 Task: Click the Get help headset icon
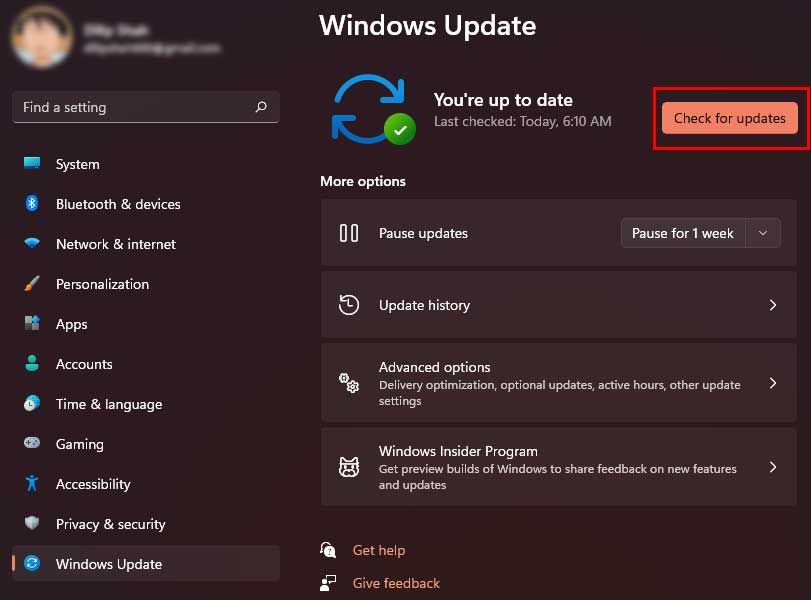[x=328, y=550]
